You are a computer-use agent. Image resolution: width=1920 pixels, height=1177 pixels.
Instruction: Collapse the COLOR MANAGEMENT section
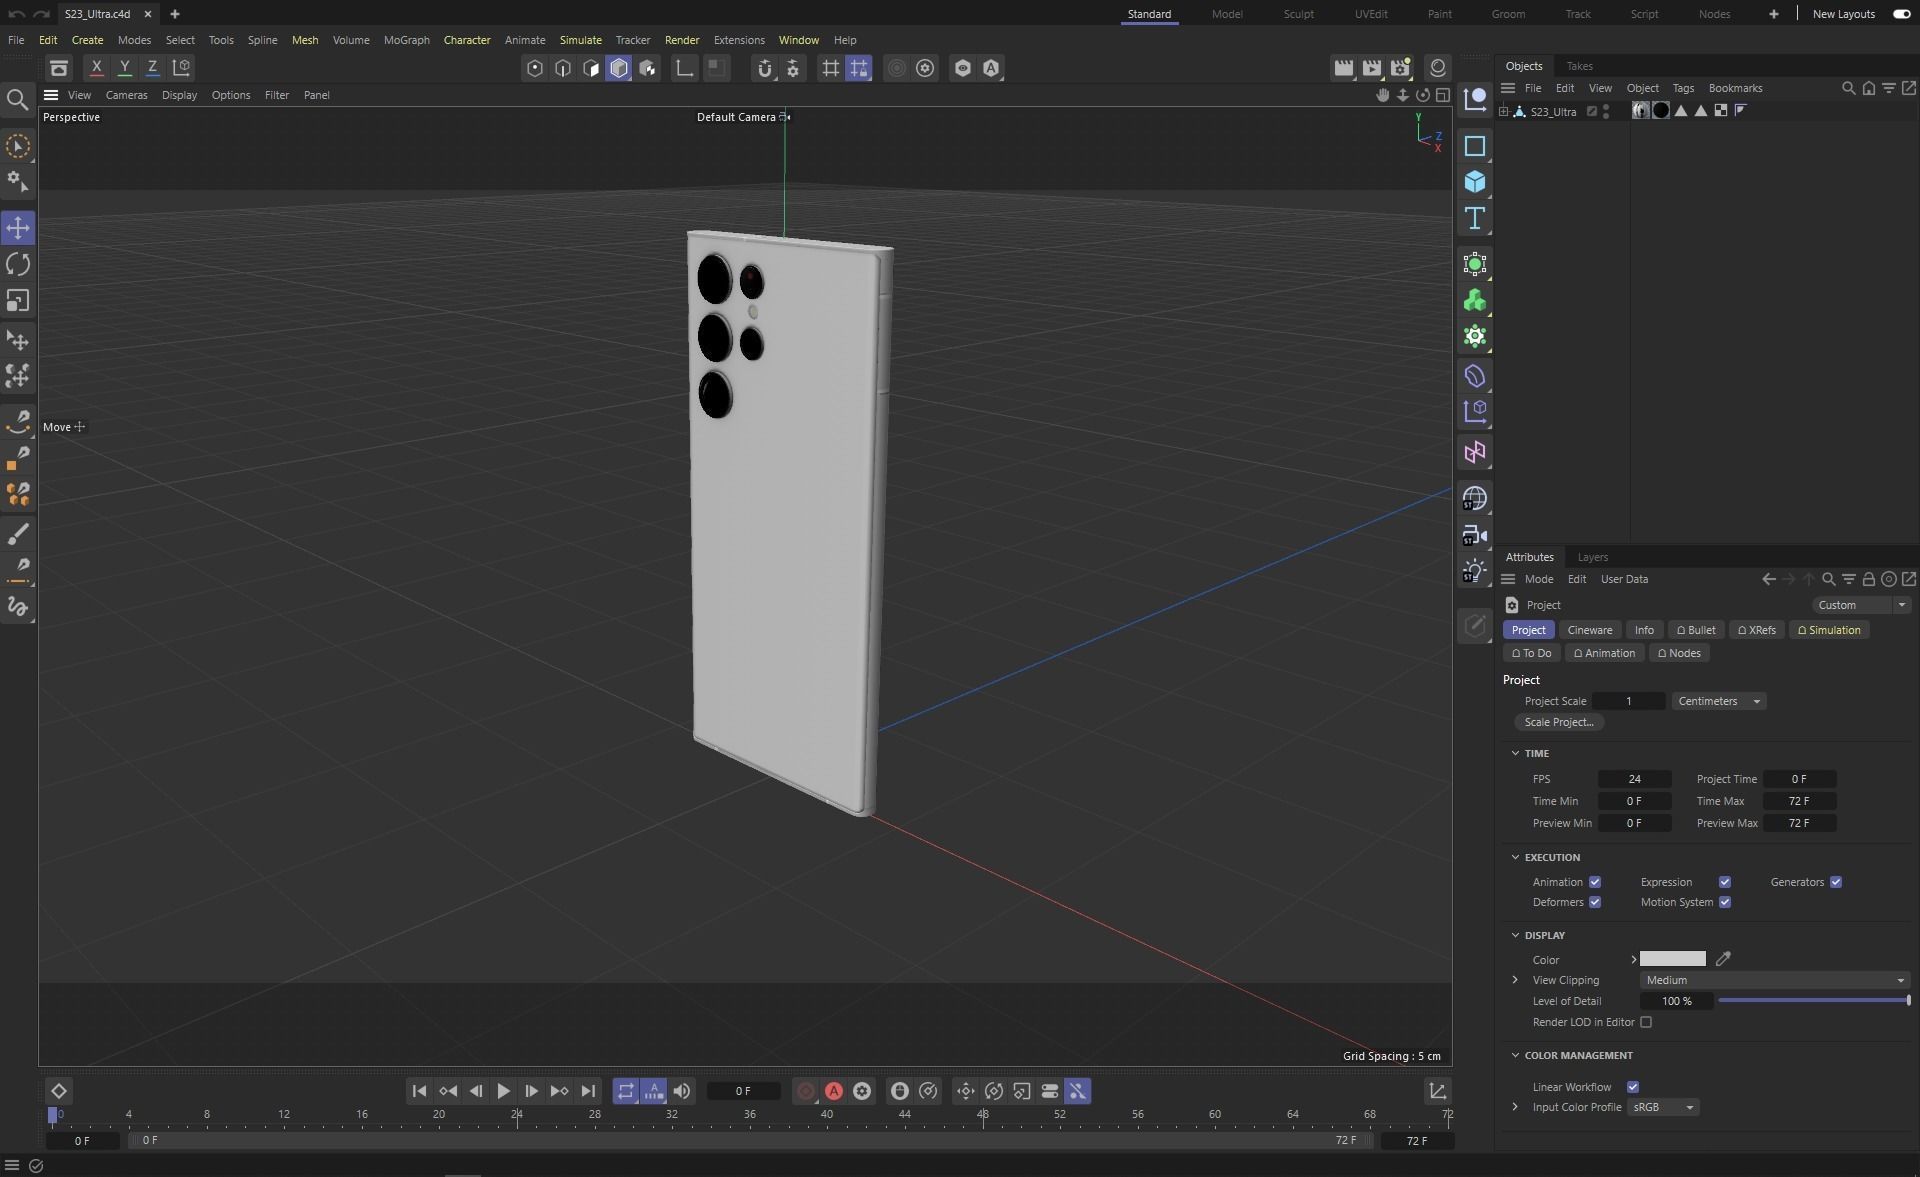pos(1515,1055)
